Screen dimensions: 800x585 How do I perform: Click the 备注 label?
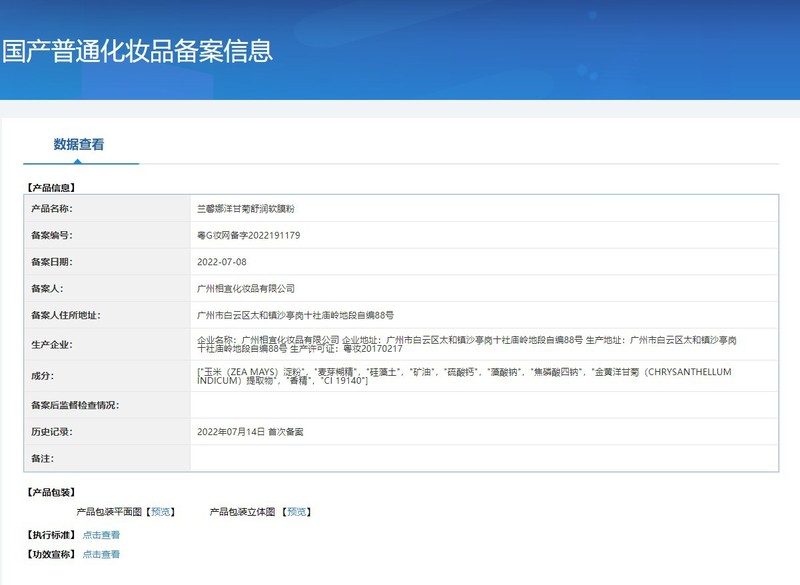(x=42, y=458)
